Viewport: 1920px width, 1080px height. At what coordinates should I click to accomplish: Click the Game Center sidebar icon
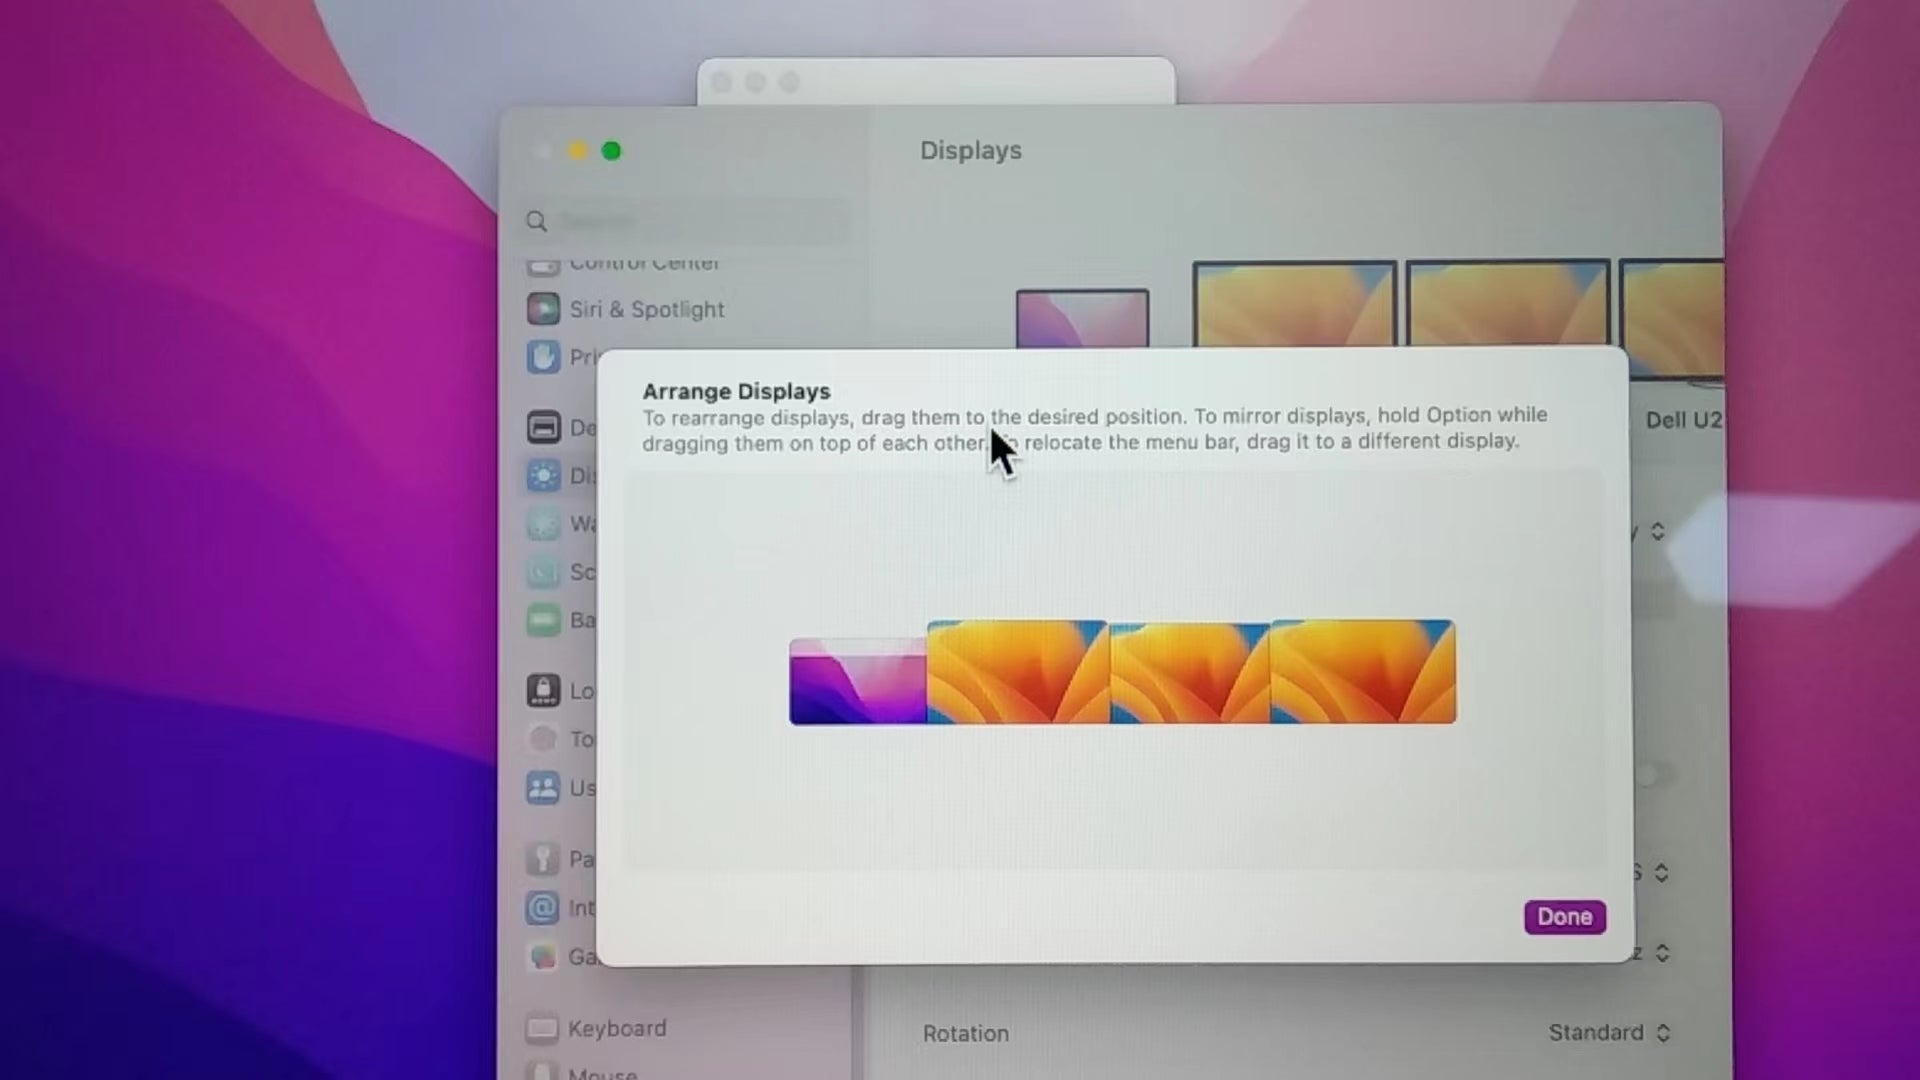(x=543, y=957)
